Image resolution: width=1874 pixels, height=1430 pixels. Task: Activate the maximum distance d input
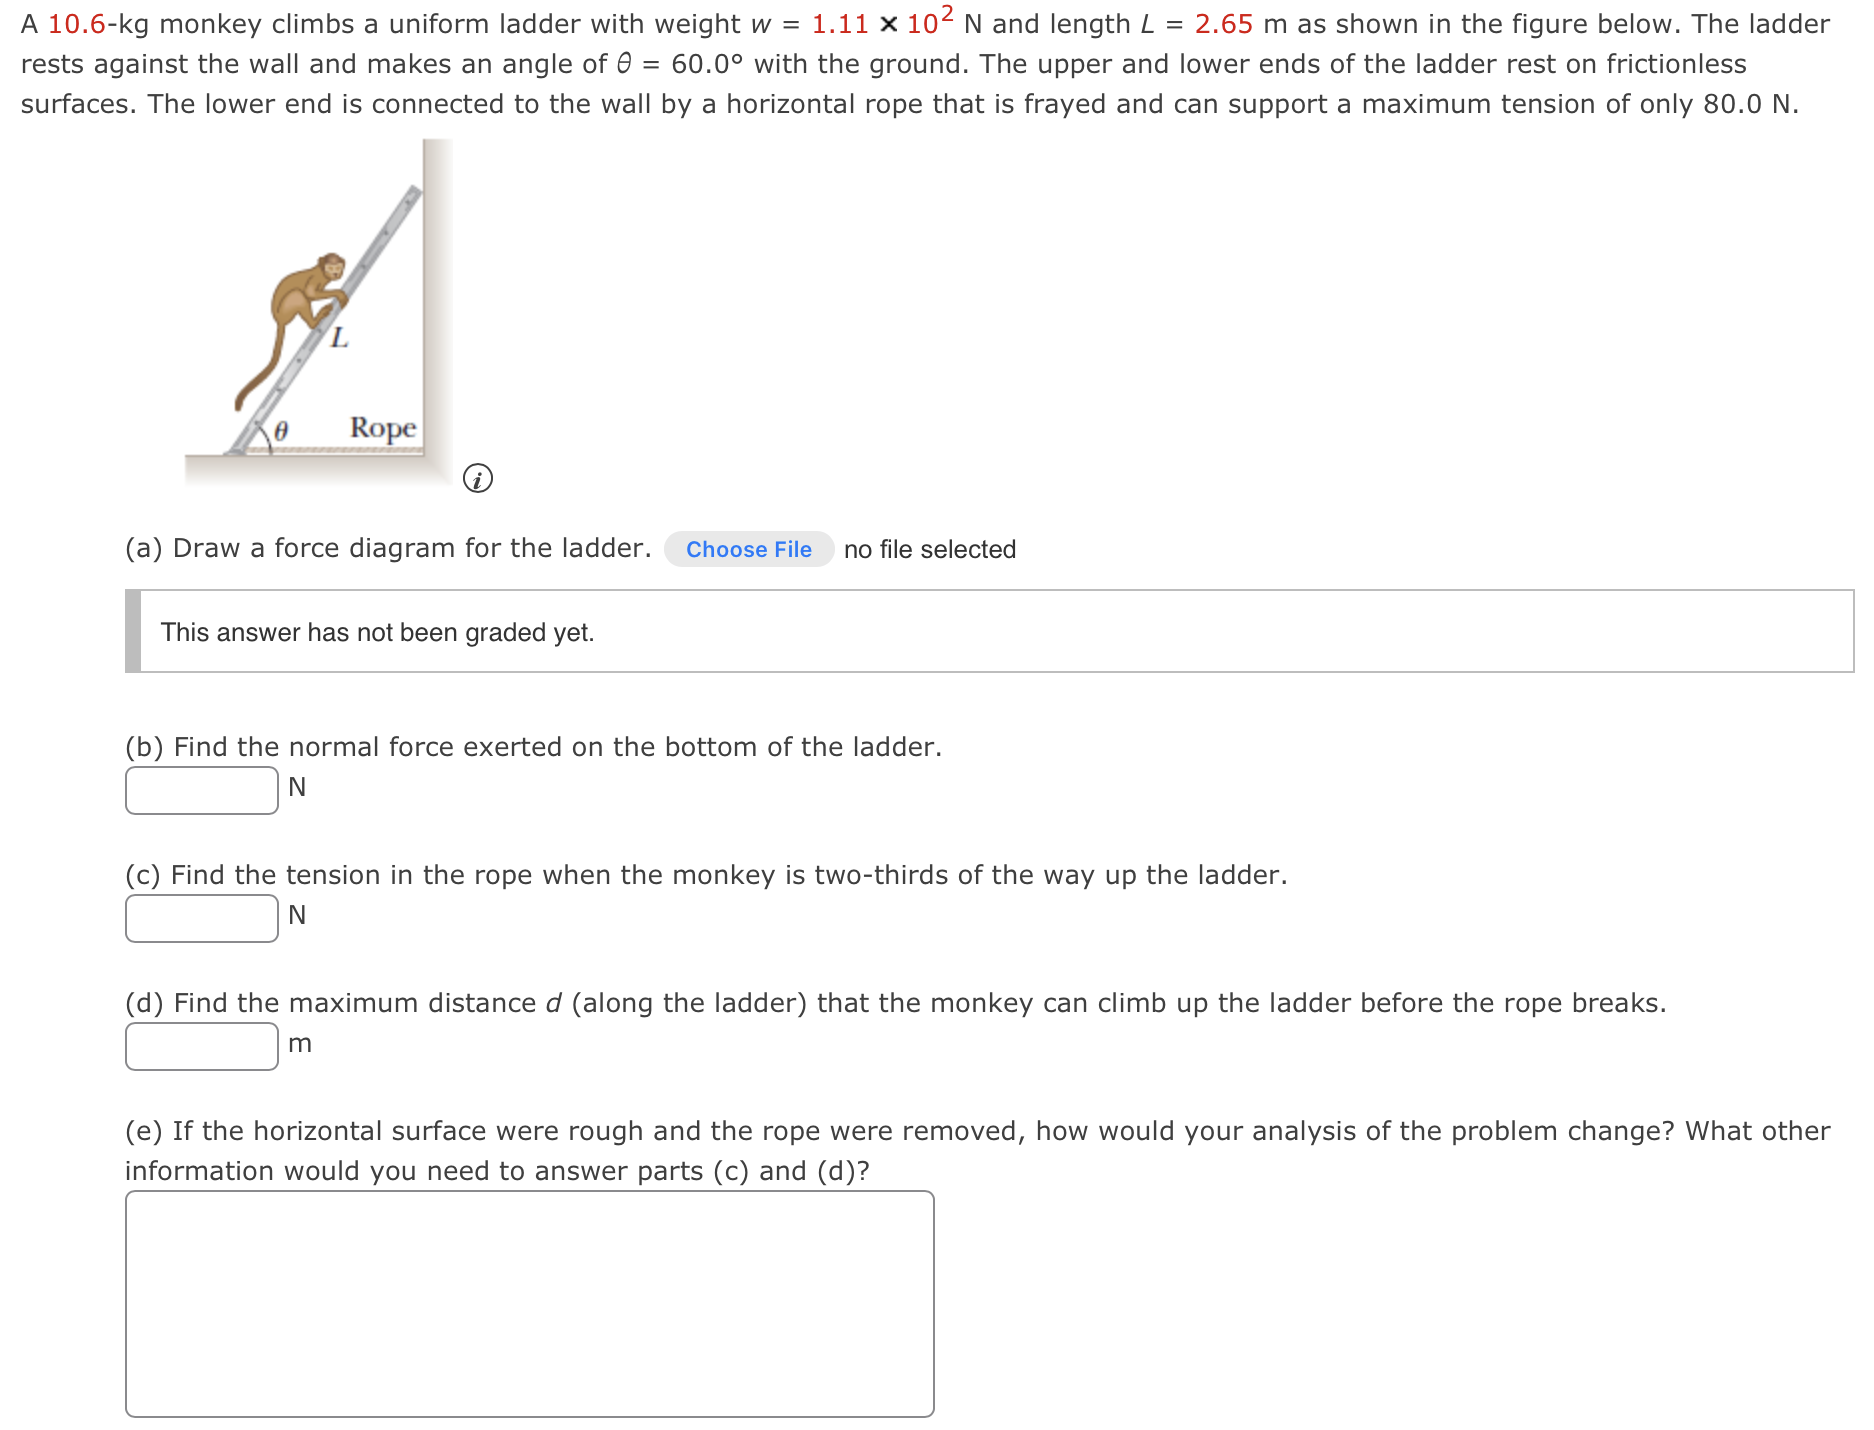click(x=202, y=1046)
